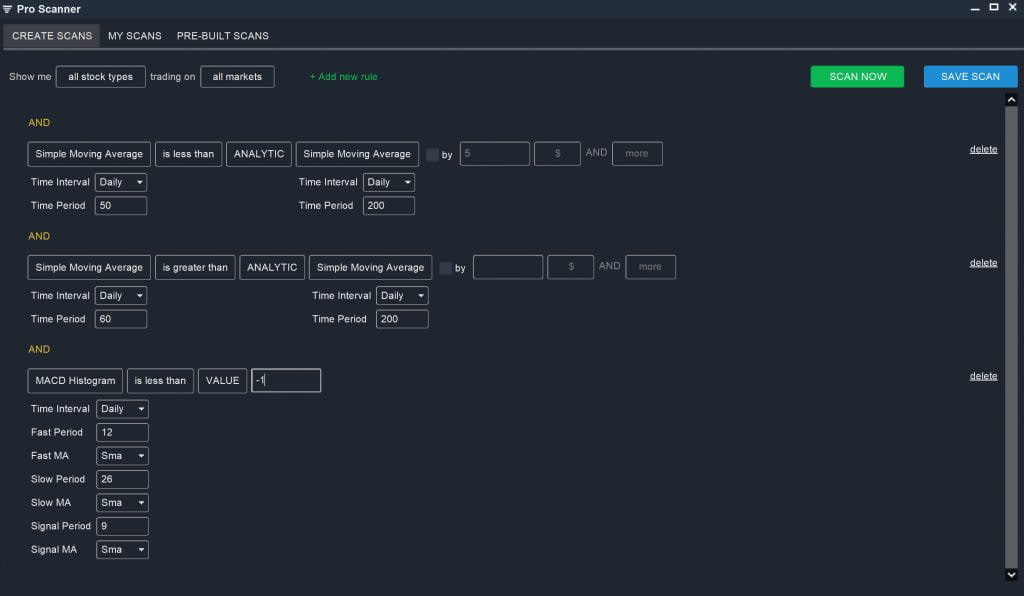The image size is (1024, 596).
Task: Click first rule's Time Period field showing 200
Action: point(389,206)
